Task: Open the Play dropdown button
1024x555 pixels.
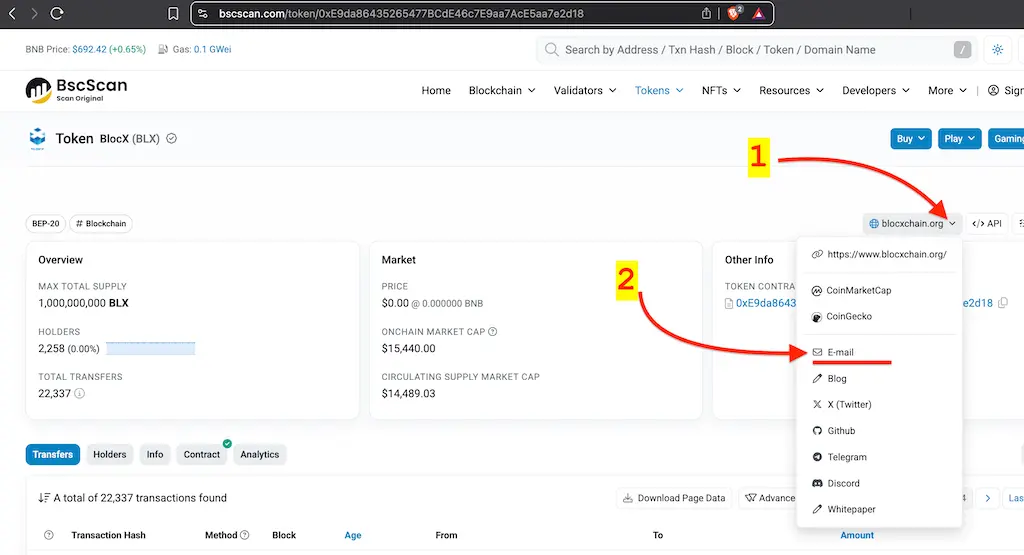Action: coord(959,138)
